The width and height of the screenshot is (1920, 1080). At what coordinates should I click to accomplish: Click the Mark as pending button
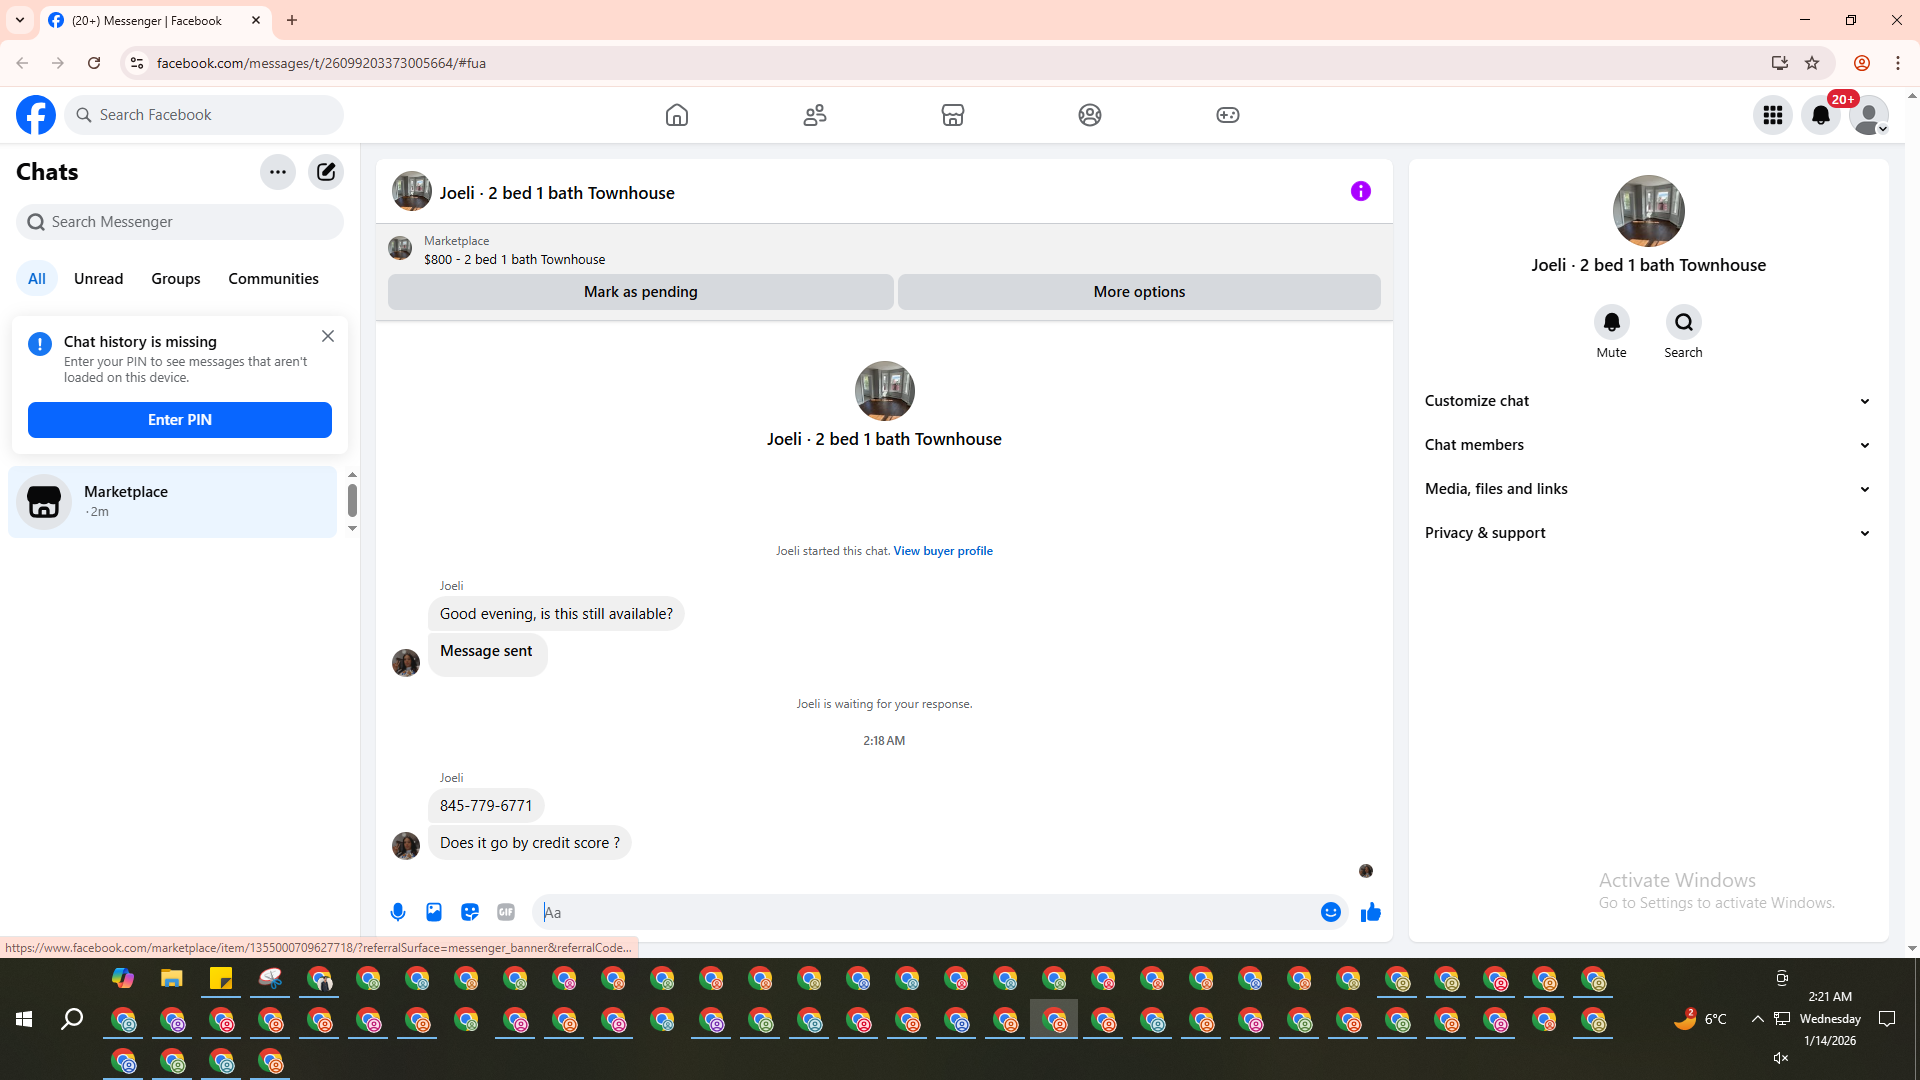pos(640,292)
